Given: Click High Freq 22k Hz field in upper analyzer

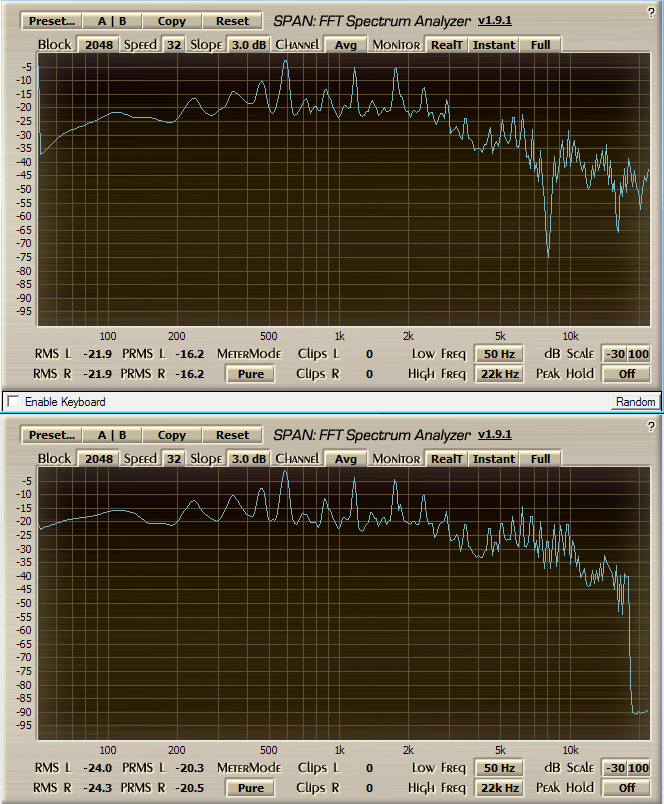Looking at the screenshot, I should pos(498,374).
